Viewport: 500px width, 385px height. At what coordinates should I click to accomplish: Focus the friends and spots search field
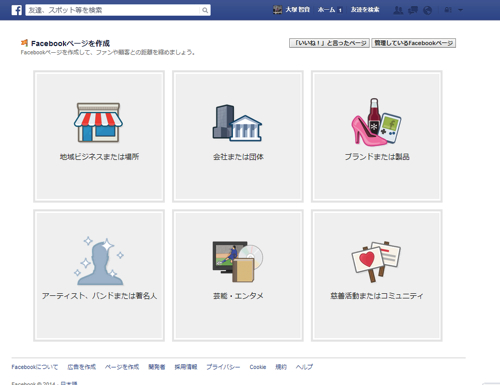(x=113, y=10)
